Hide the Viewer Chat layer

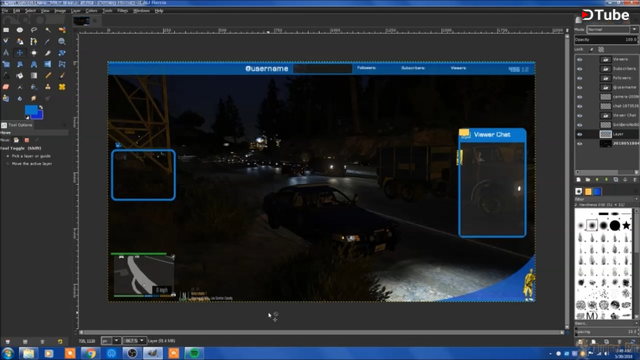point(580,116)
